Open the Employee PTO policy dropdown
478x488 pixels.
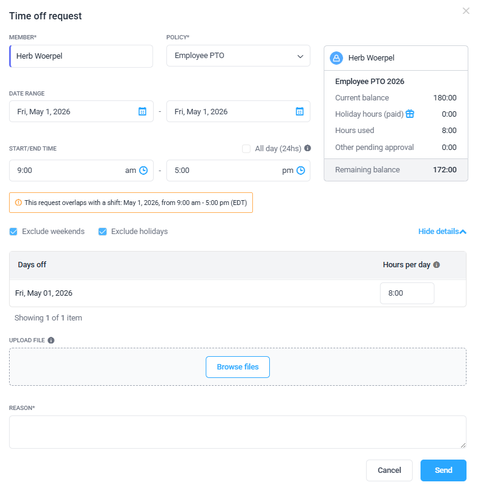(238, 56)
